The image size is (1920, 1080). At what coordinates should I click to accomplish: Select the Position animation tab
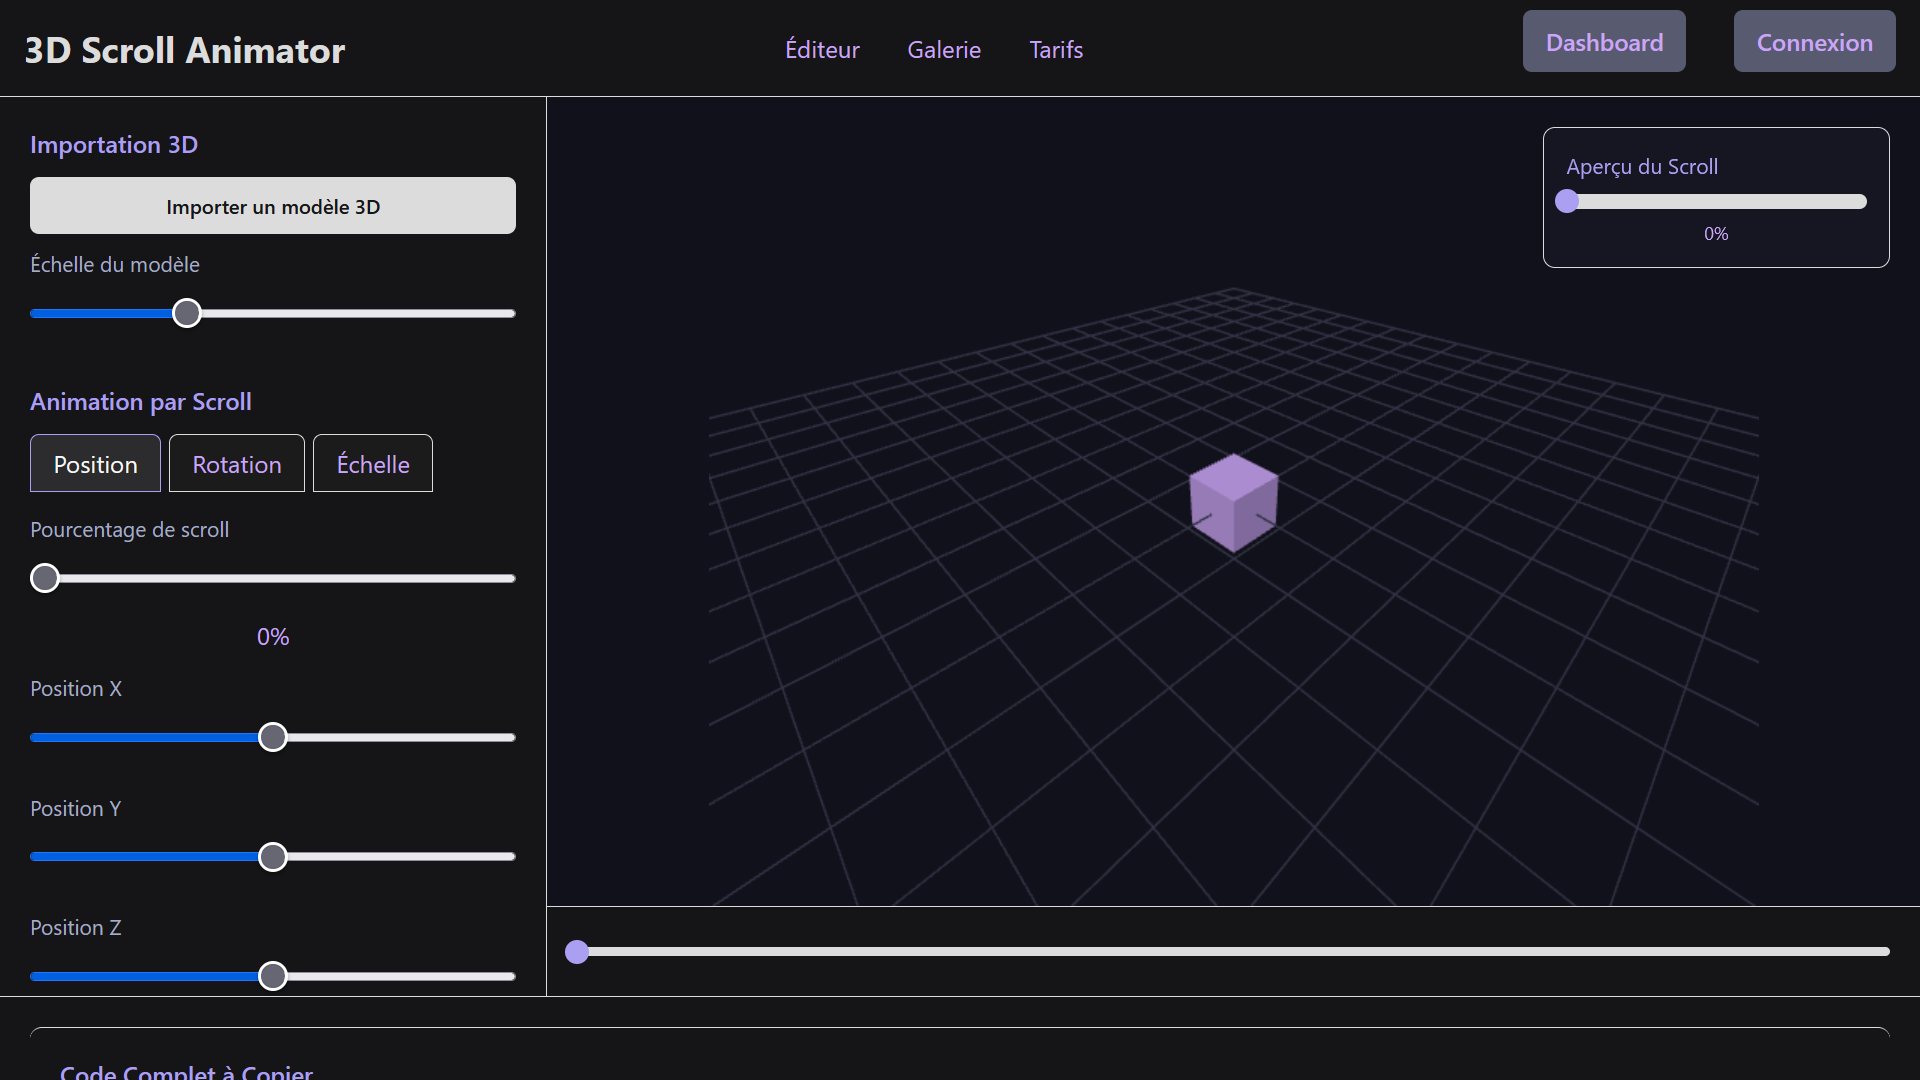[x=95, y=463]
